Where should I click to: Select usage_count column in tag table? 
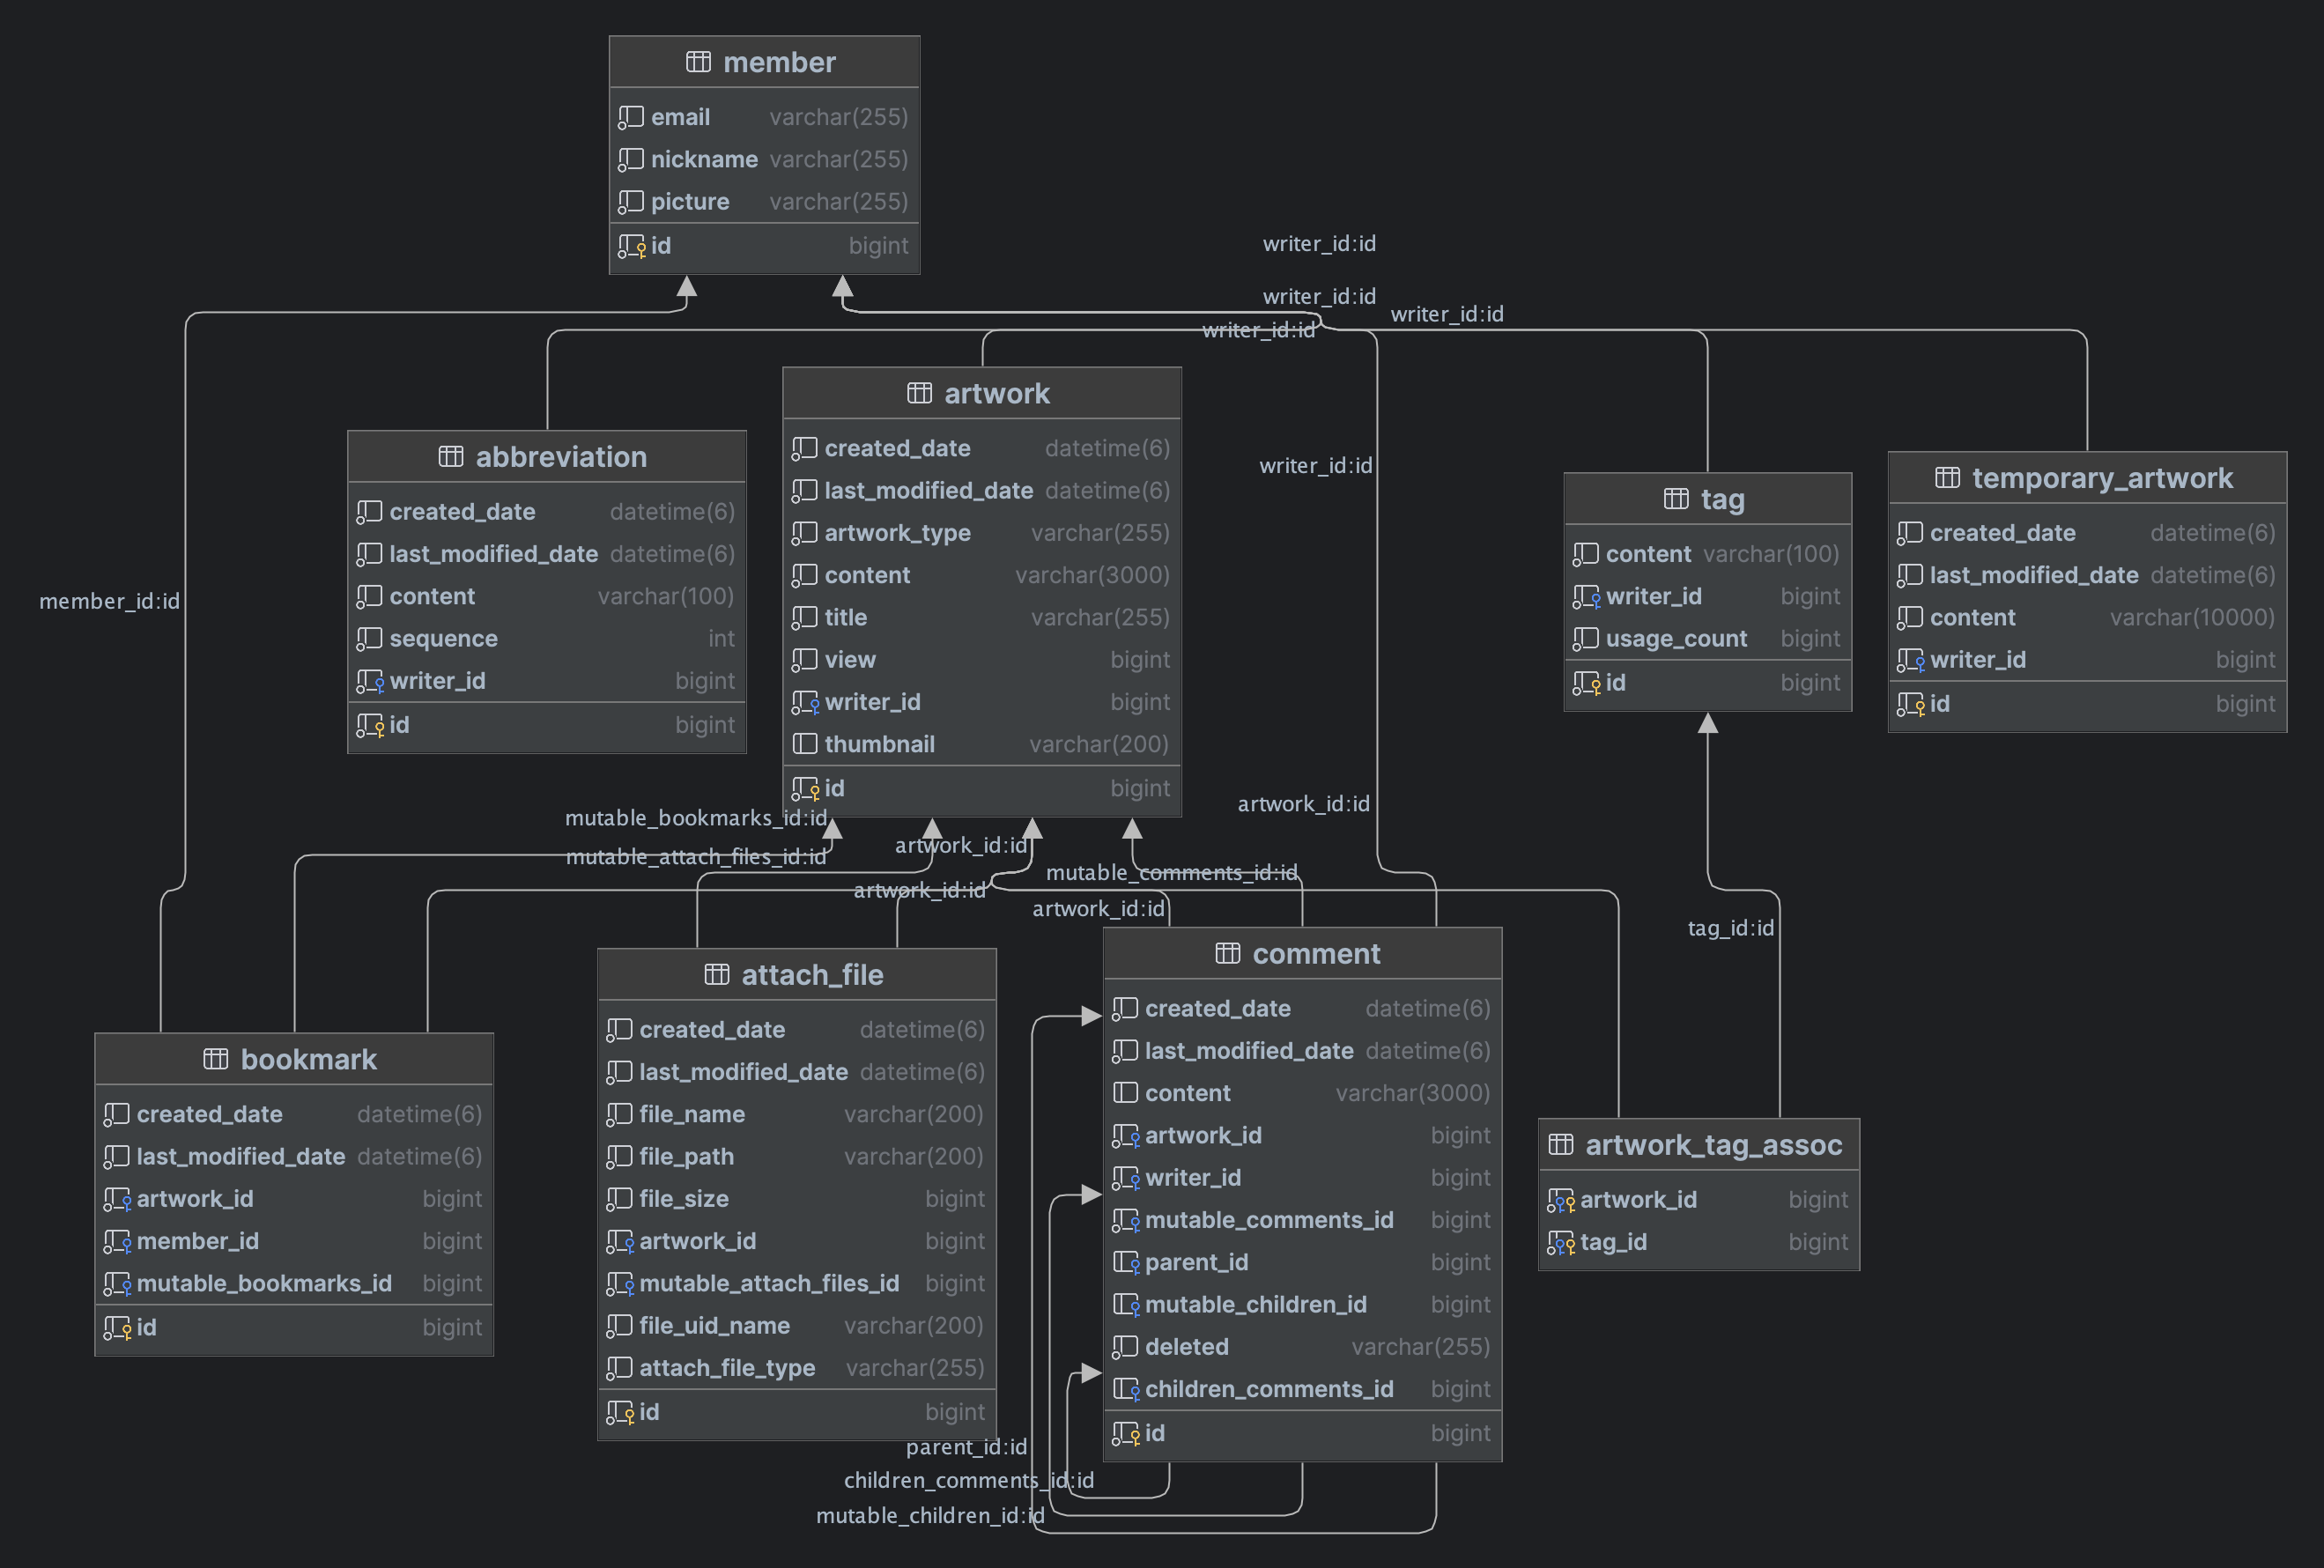pyautogui.click(x=1708, y=638)
